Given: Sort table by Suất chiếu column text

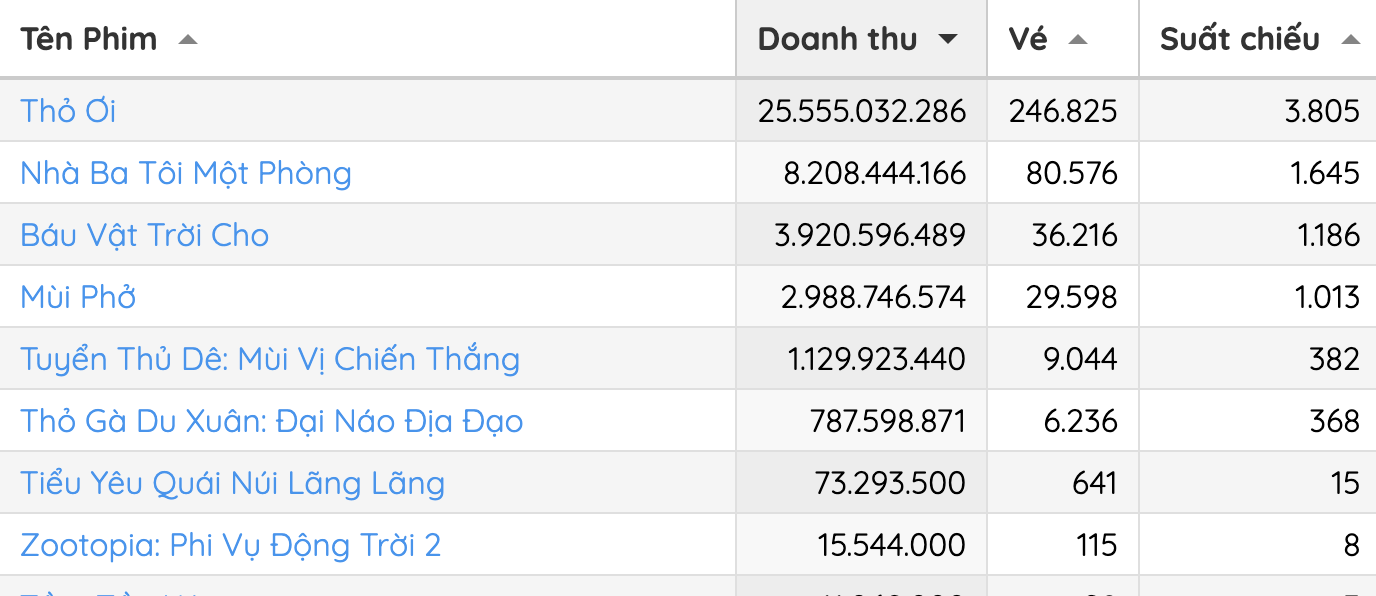Looking at the screenshot, I should coord(1239,40).
